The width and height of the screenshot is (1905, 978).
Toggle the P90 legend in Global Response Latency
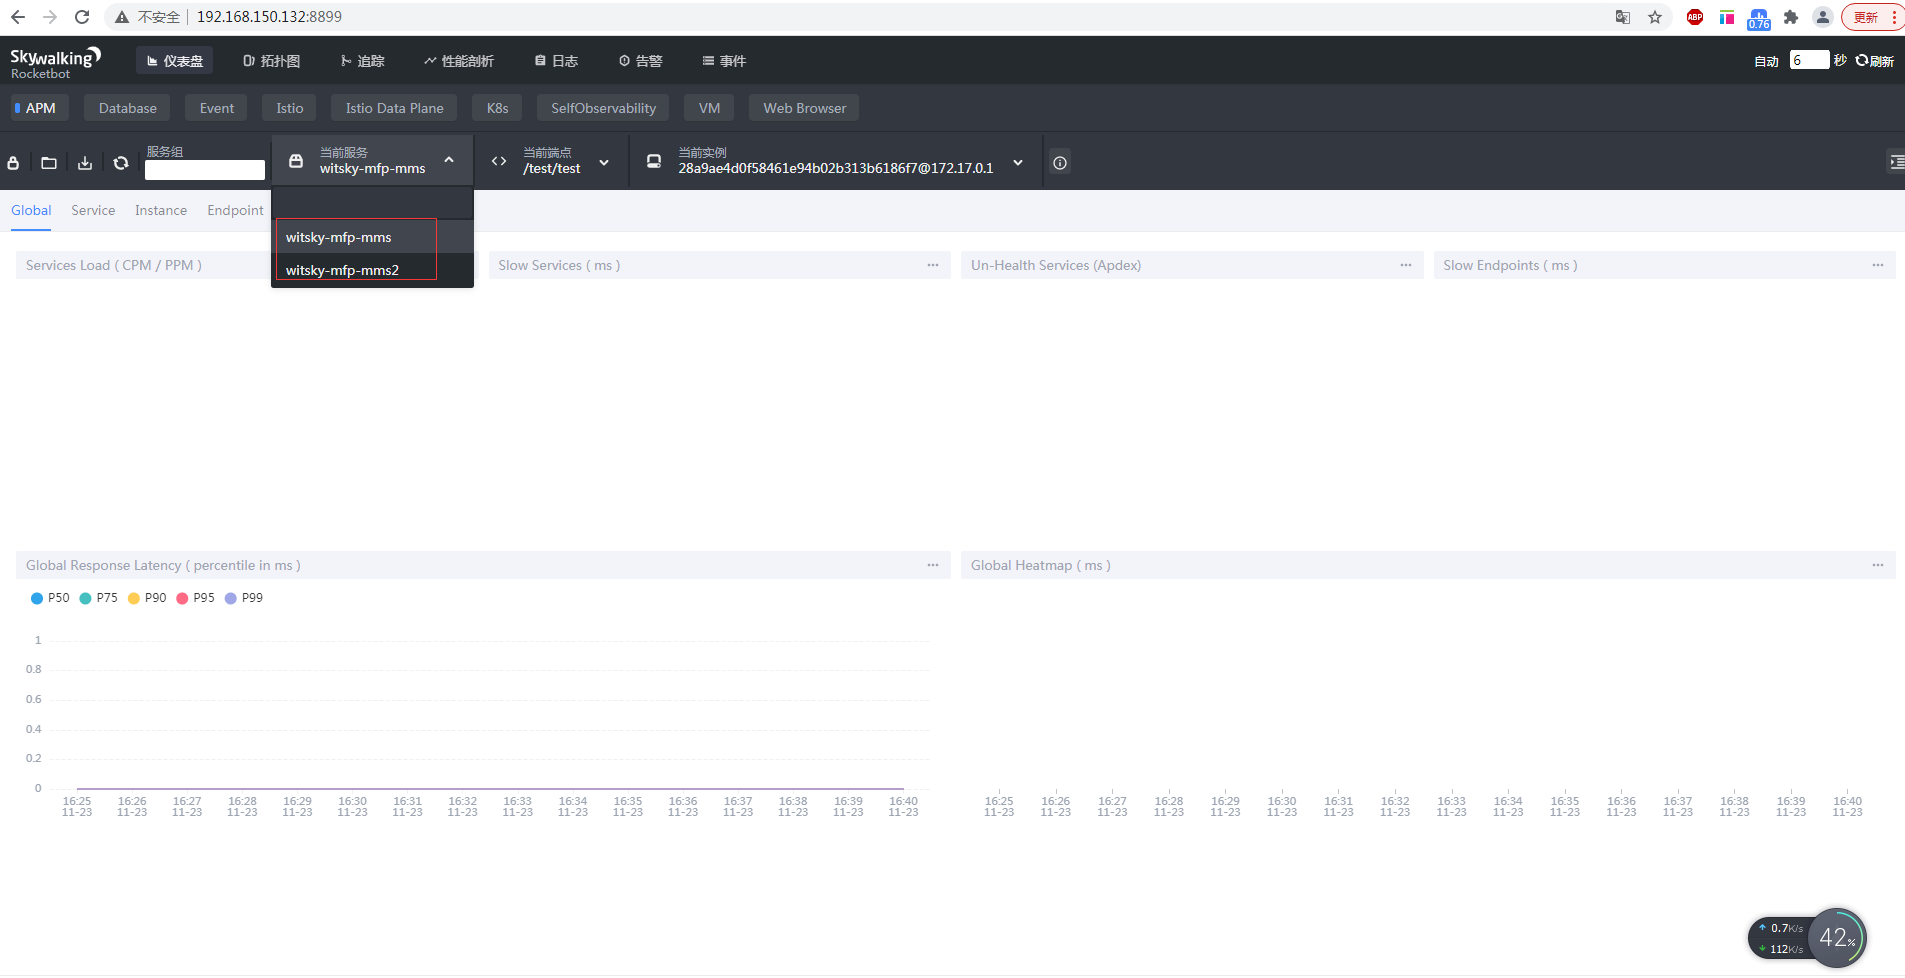click(x=147, y=597)
